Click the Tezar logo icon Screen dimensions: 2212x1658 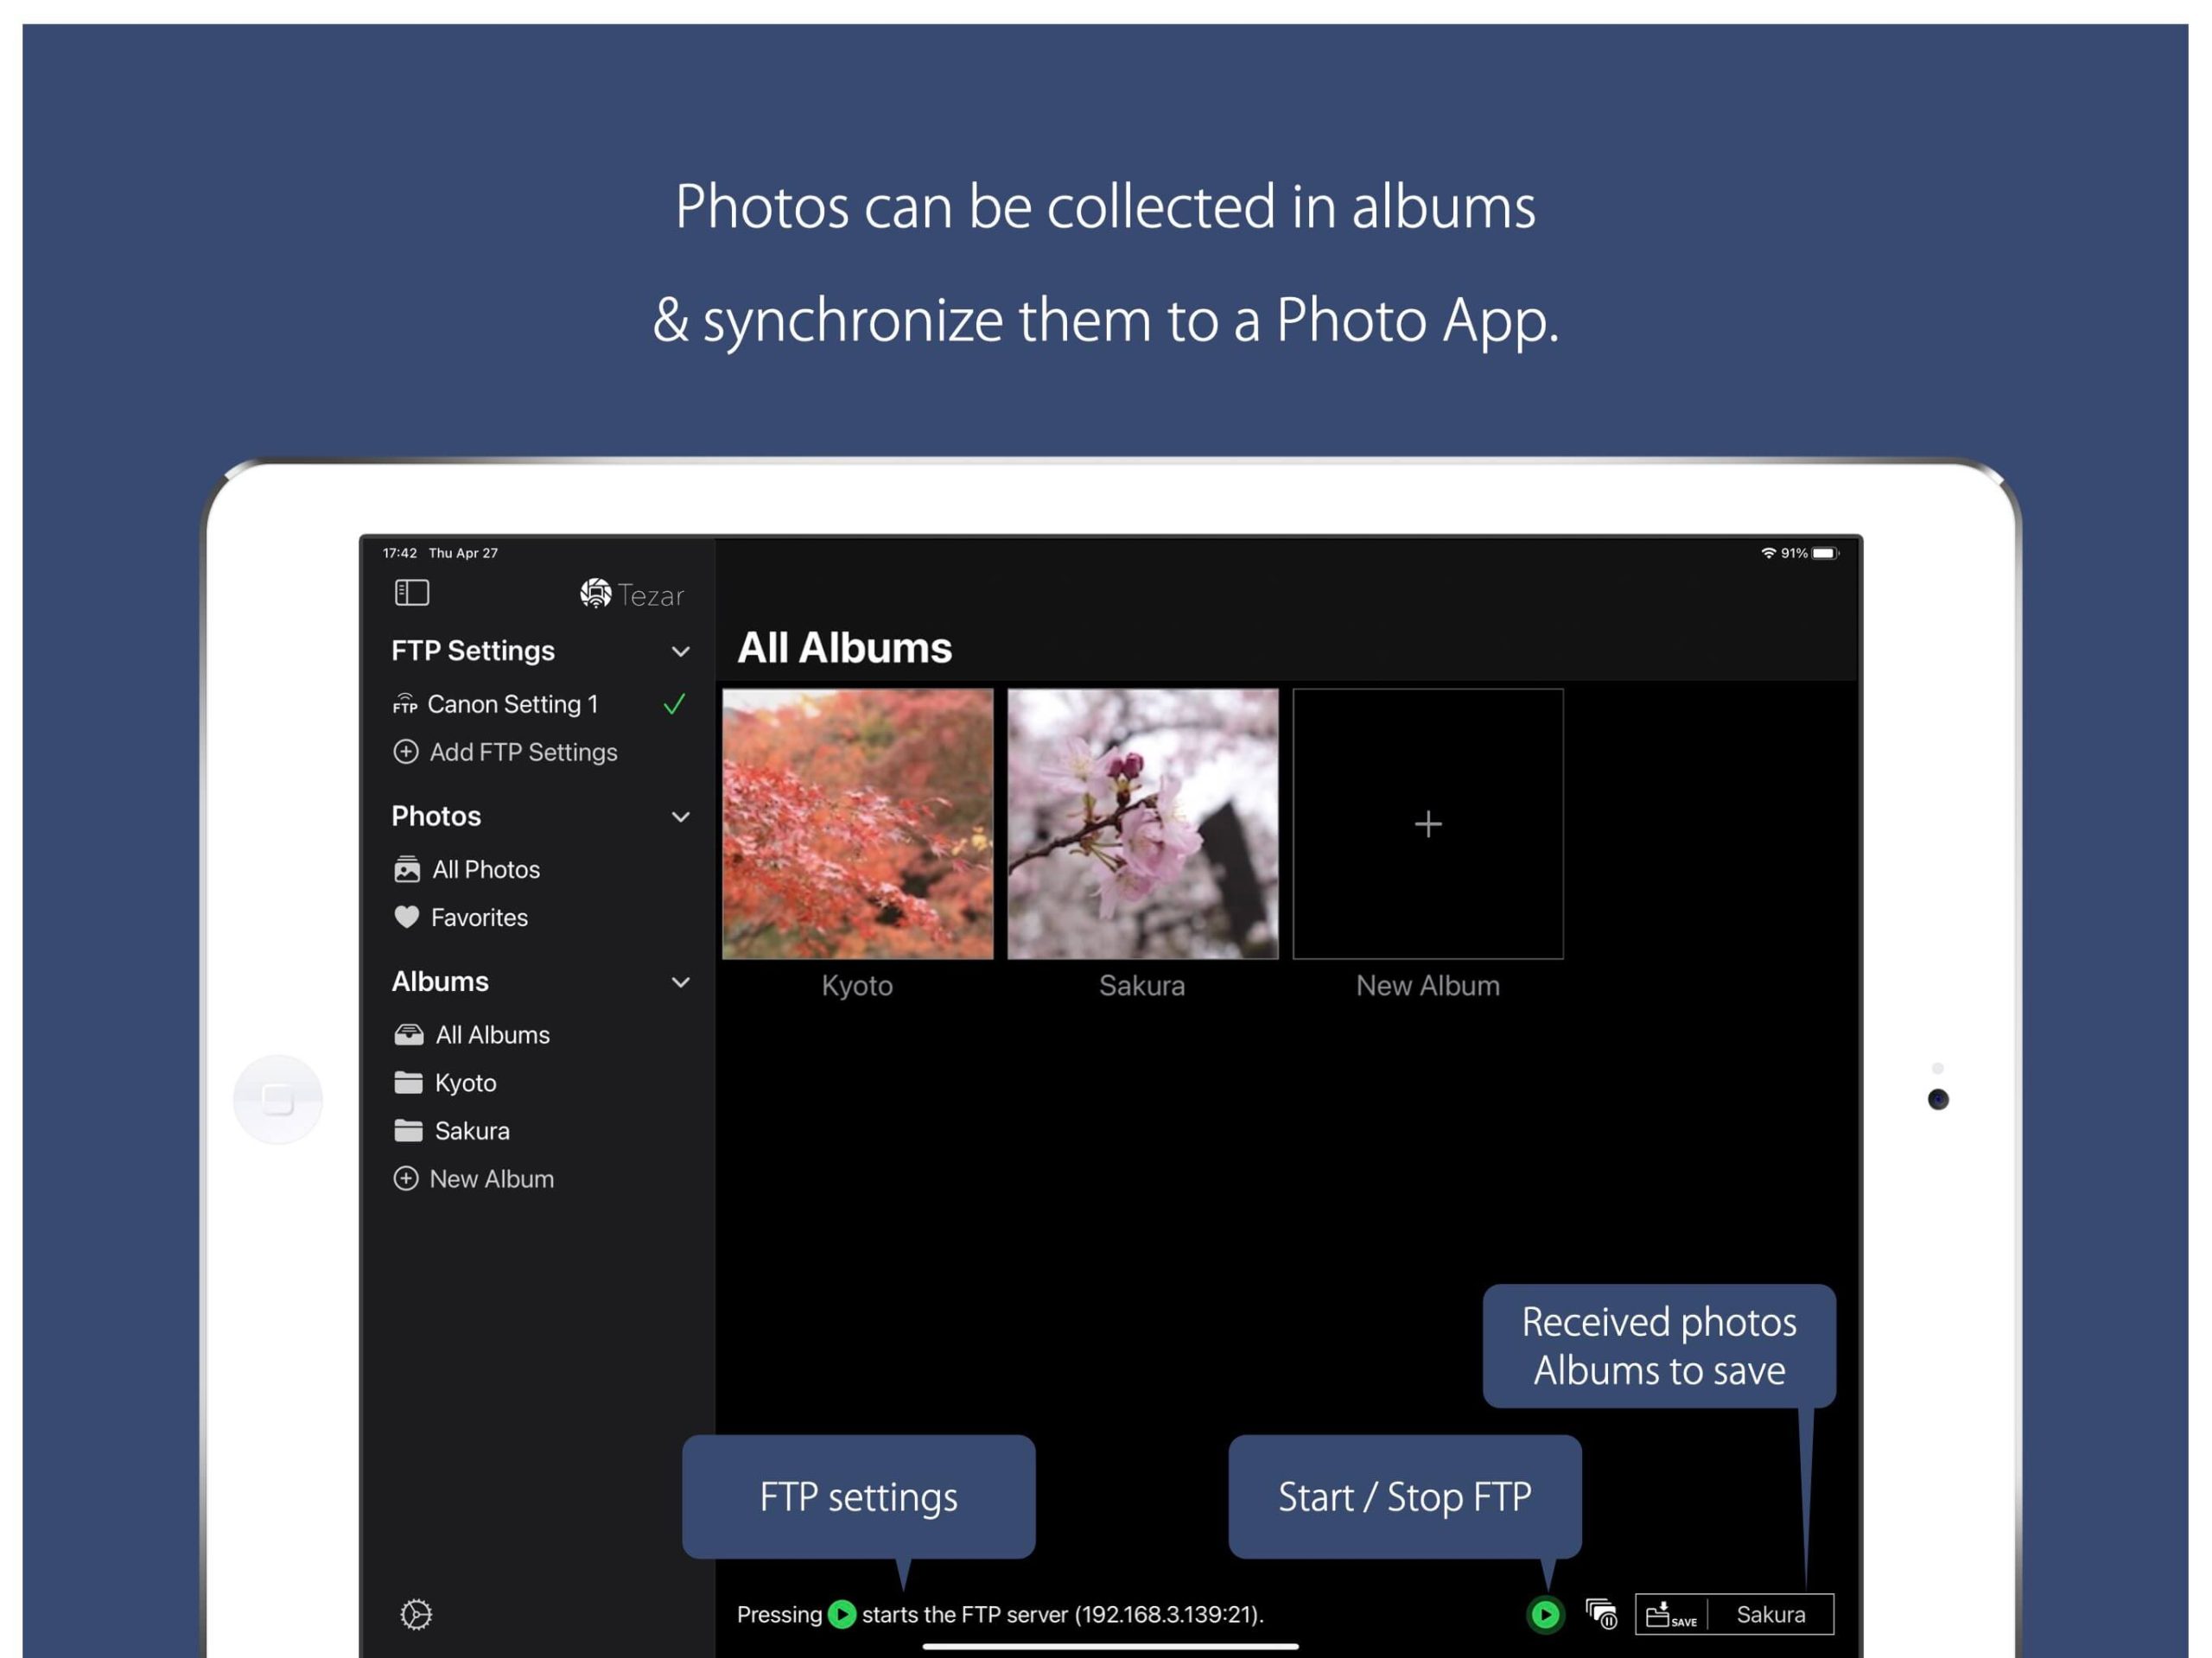tap(596, 594)
